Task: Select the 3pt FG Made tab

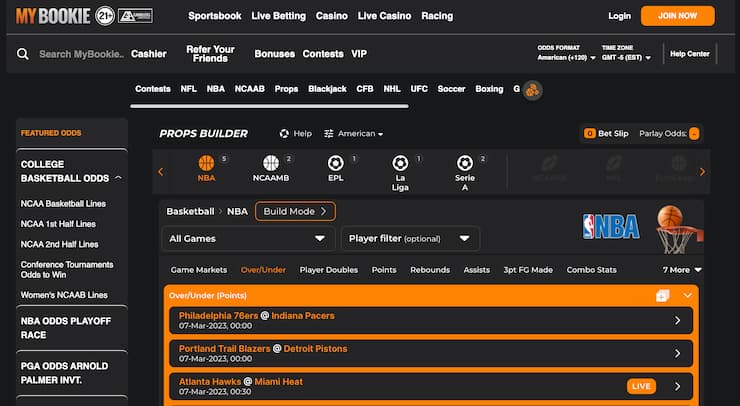Action: (528, 270)
